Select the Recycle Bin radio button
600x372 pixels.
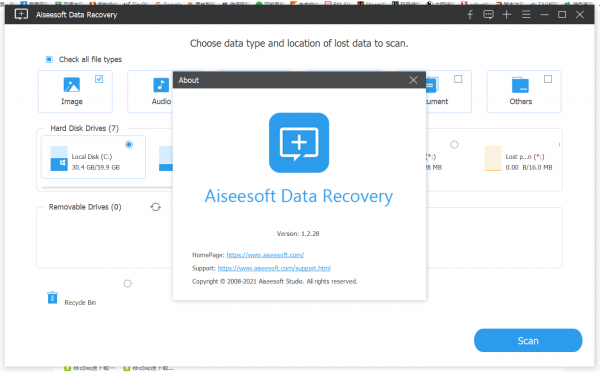click(x=128, y=284)
